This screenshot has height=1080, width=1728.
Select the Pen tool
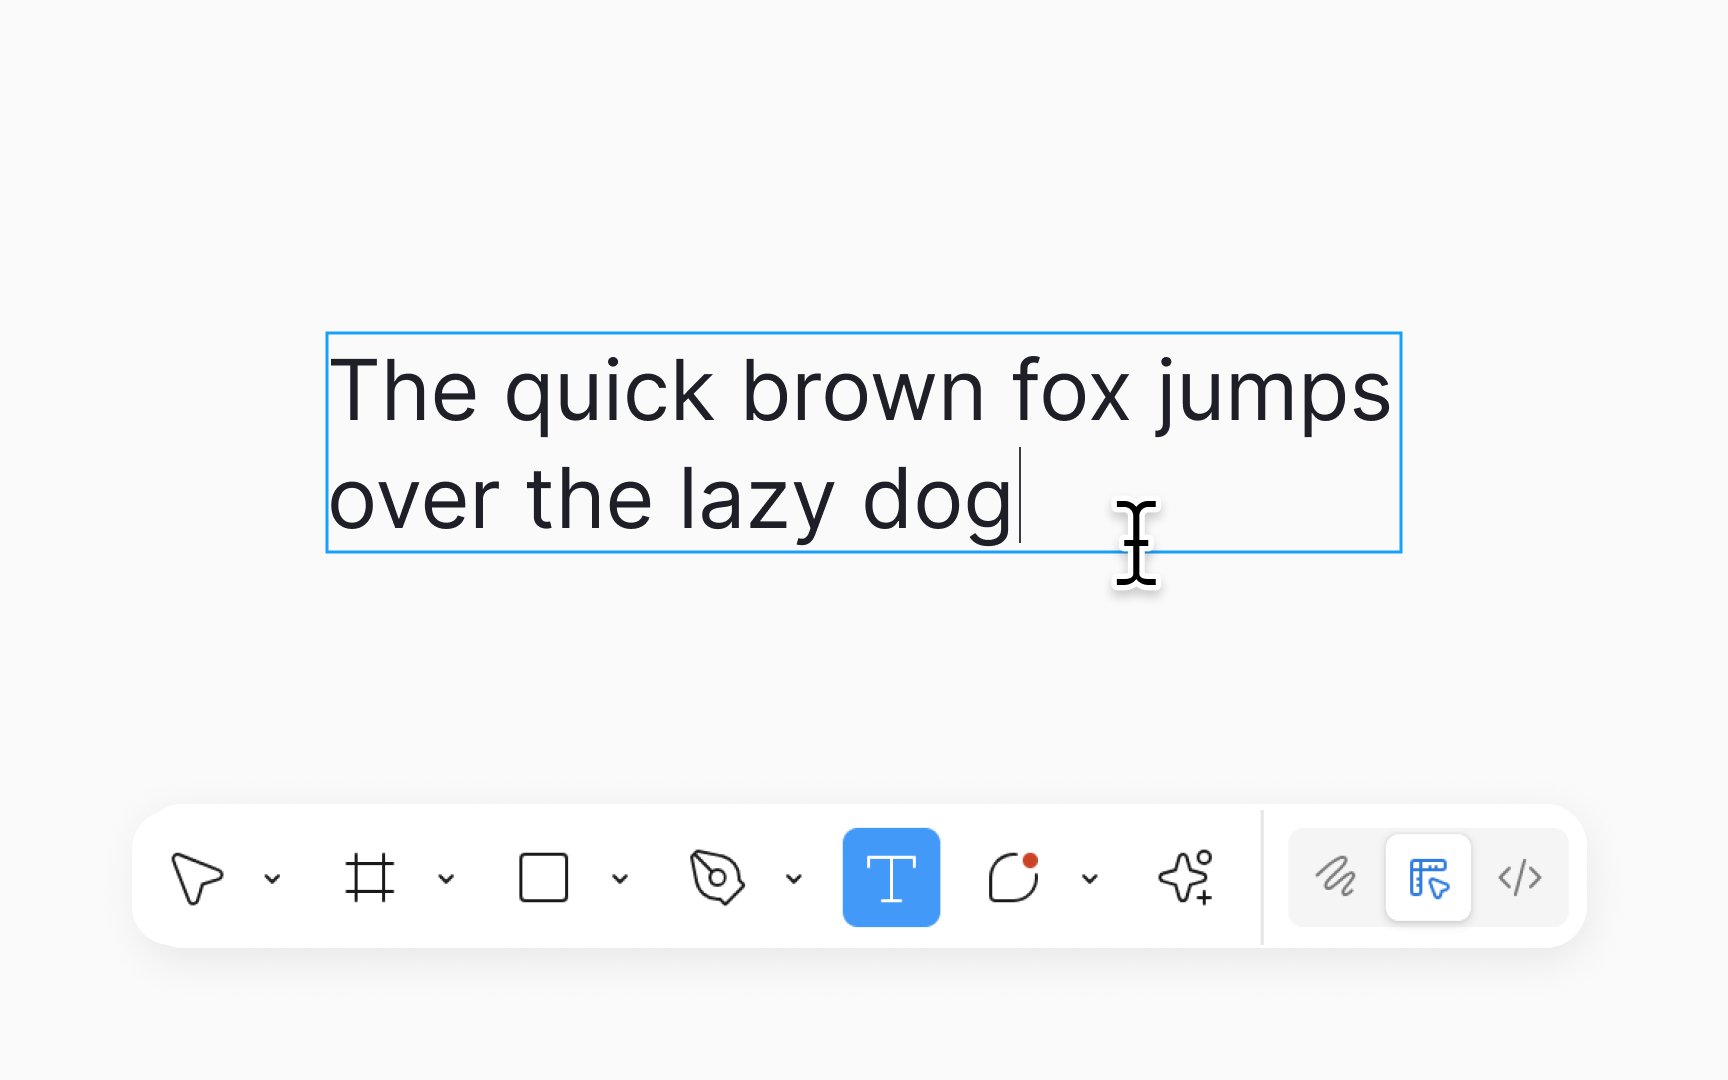[717, 878]
